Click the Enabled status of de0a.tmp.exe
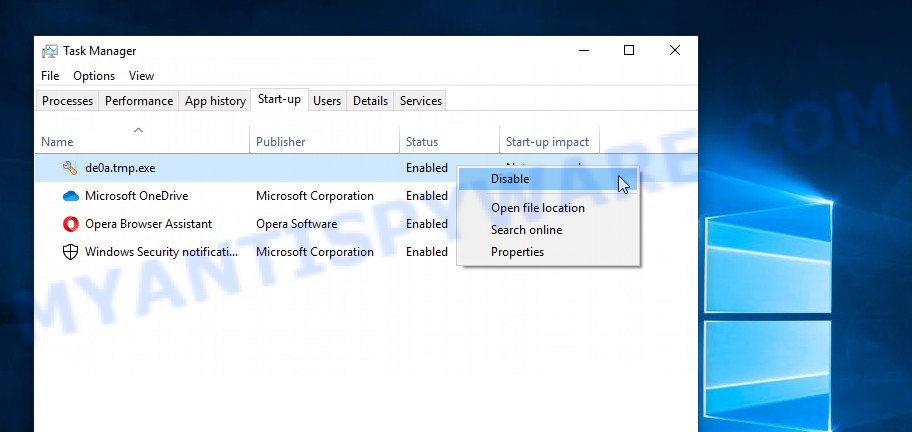Image resolution: width=912 pixels, height=432 pixels. (x=427, y=168)
